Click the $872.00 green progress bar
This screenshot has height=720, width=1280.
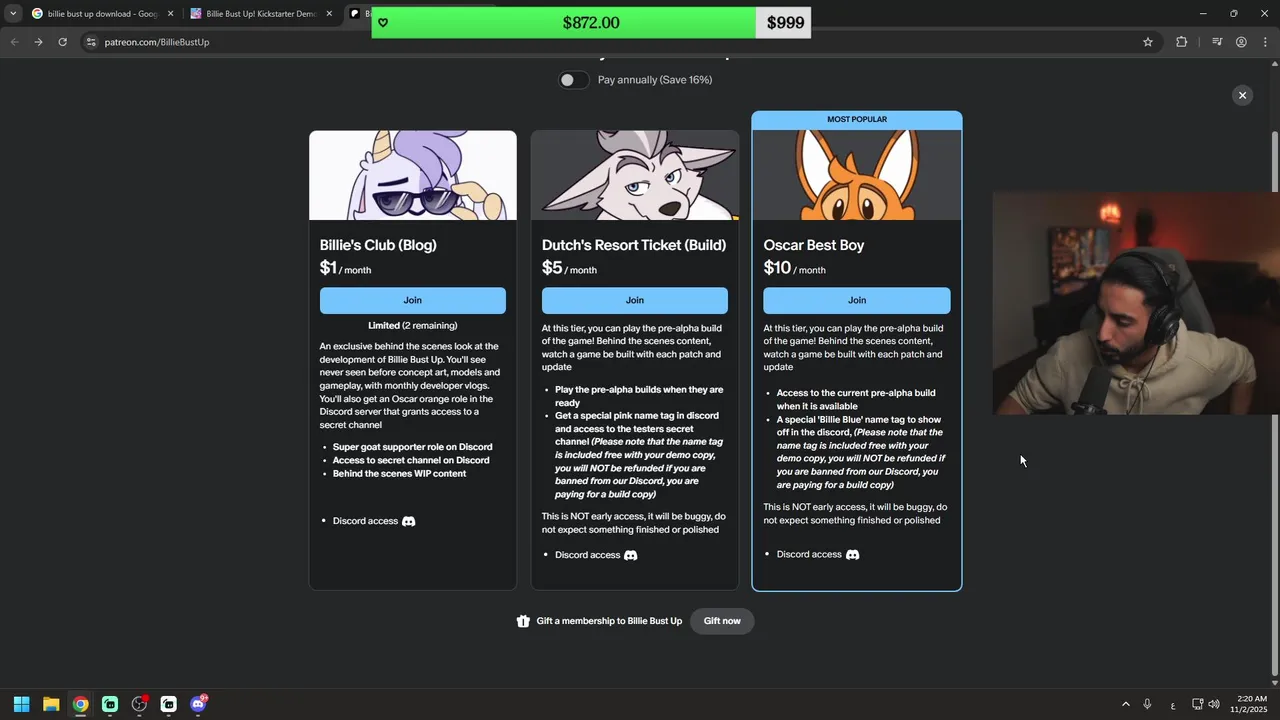[x=563, y=23]
